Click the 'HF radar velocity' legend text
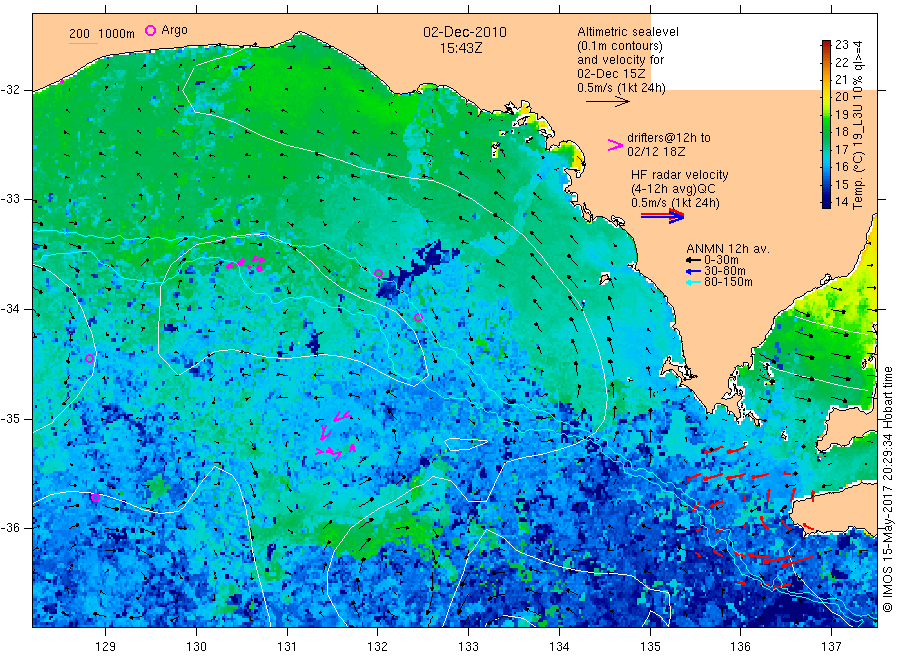 [680, 174]
